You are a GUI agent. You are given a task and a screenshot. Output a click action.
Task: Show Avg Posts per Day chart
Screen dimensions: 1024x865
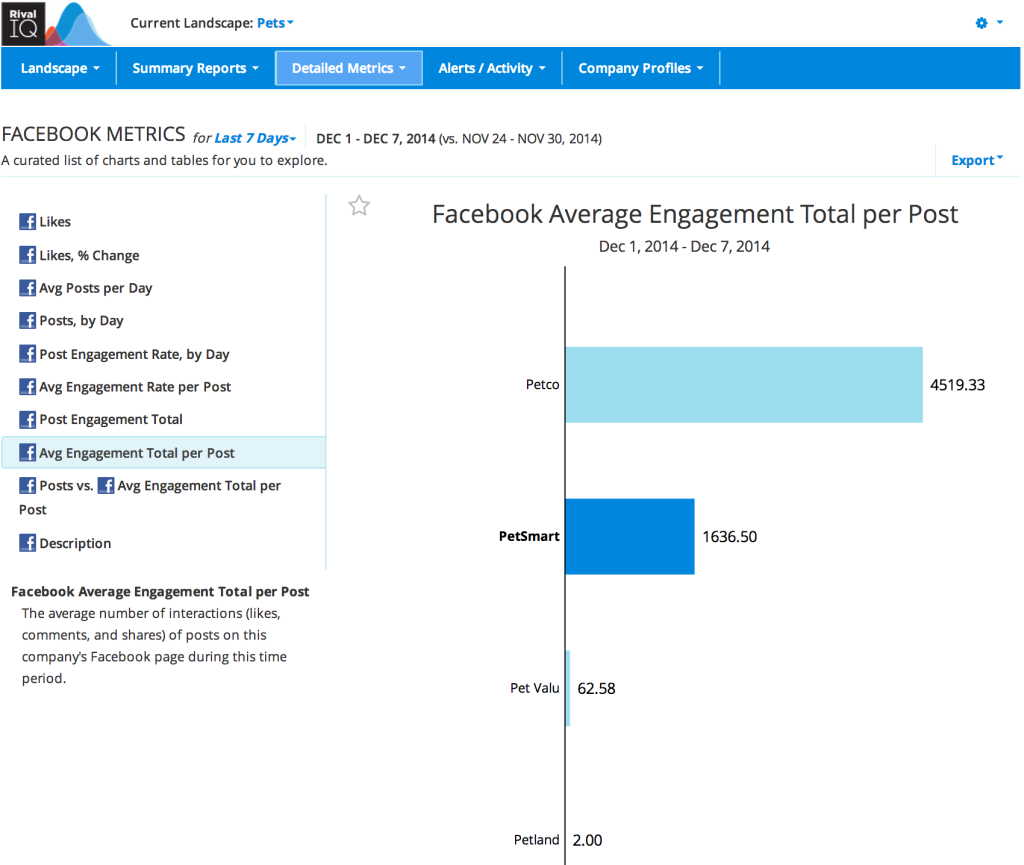(x=95, y=288)
